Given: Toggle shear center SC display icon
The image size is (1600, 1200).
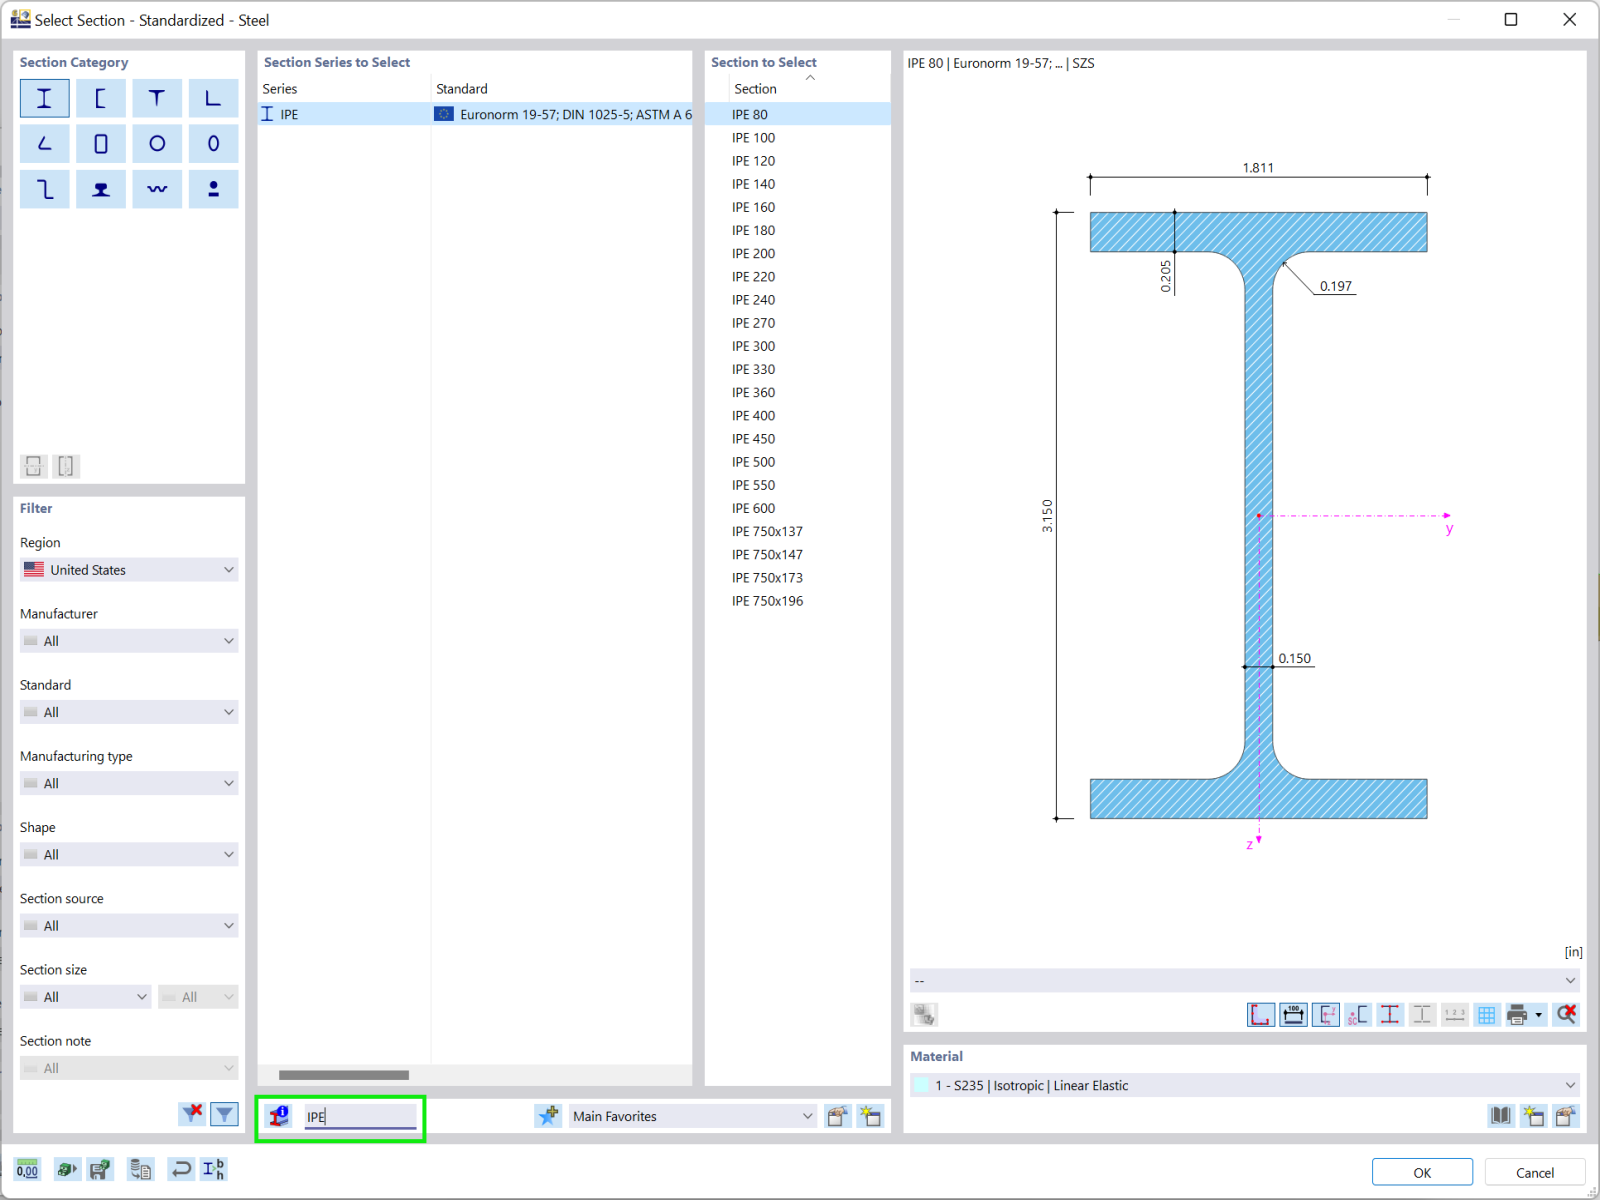Looking at the screenshot, I should point(1358,1015).
